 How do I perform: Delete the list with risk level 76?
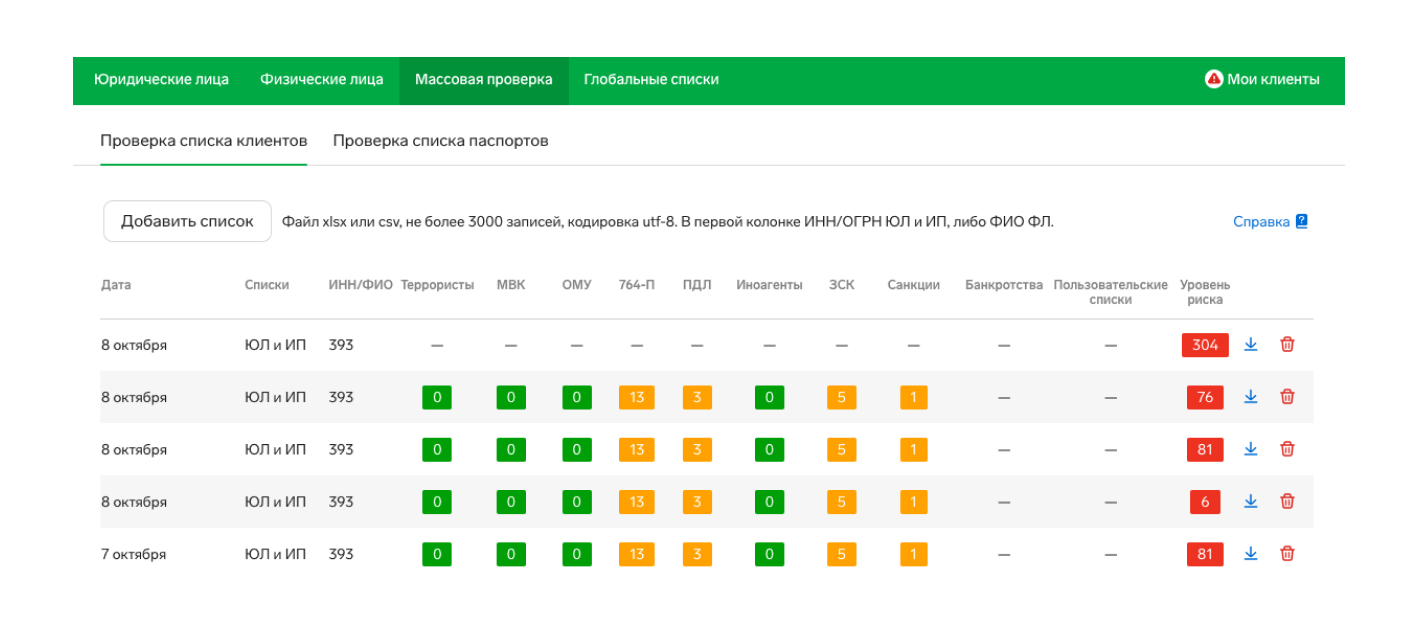[x=1287, y=397]
